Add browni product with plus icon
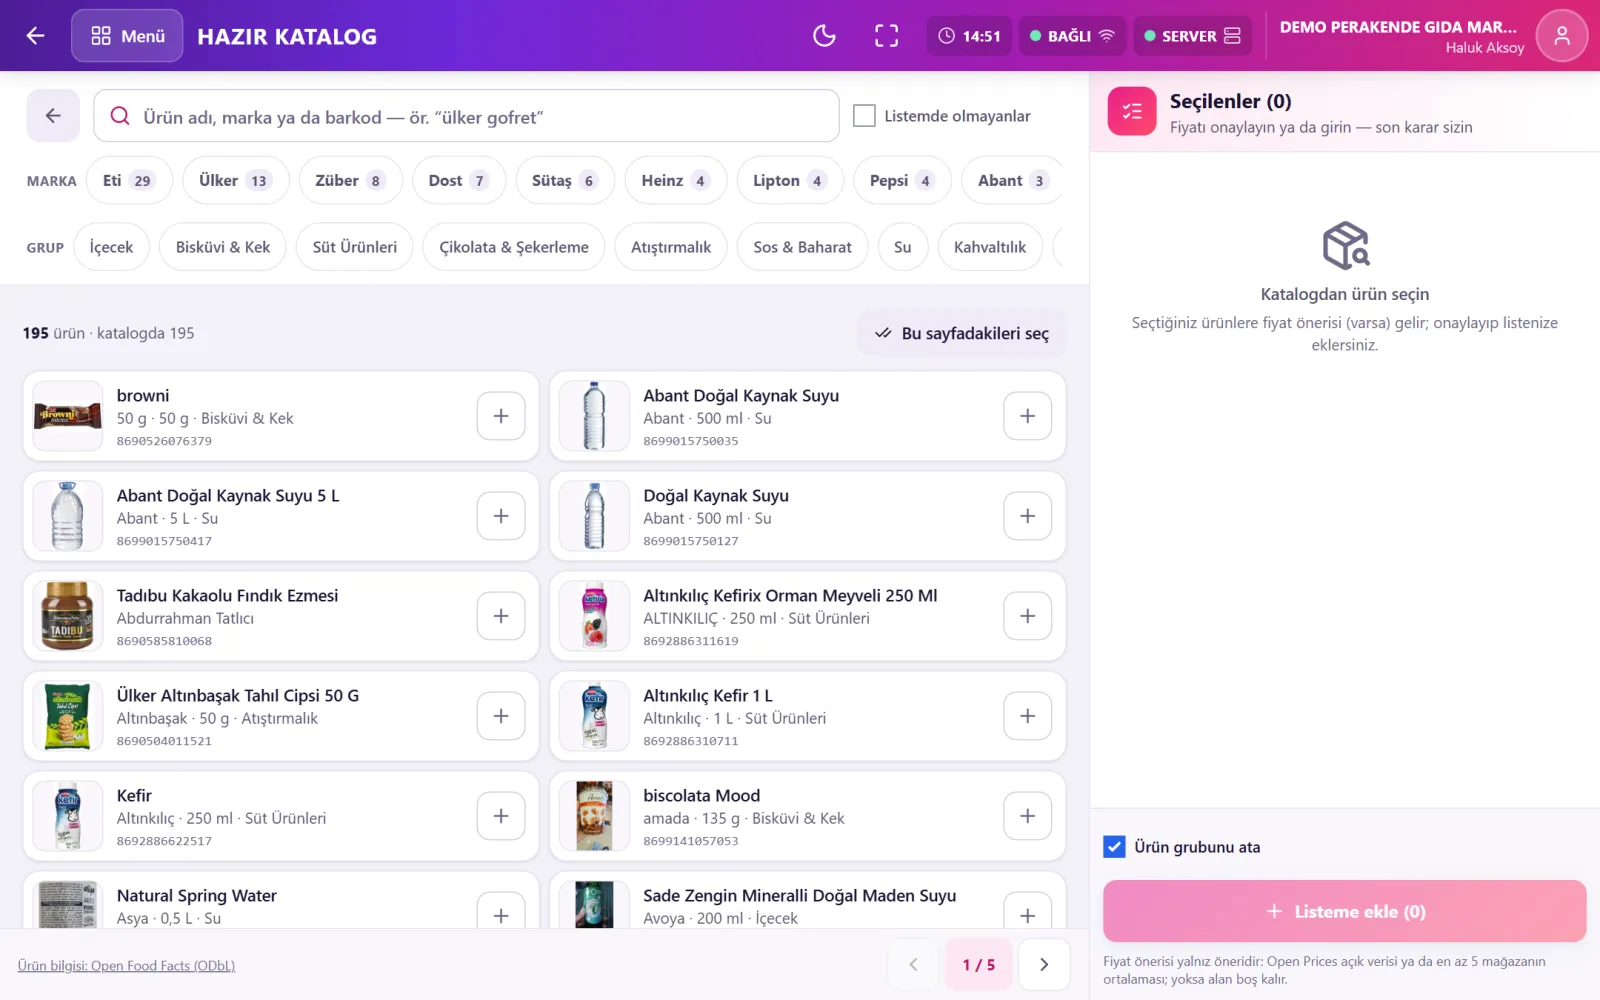The width and height of the screenshot is (1600, 1000). pyautogui.click(x=501, y=416)
